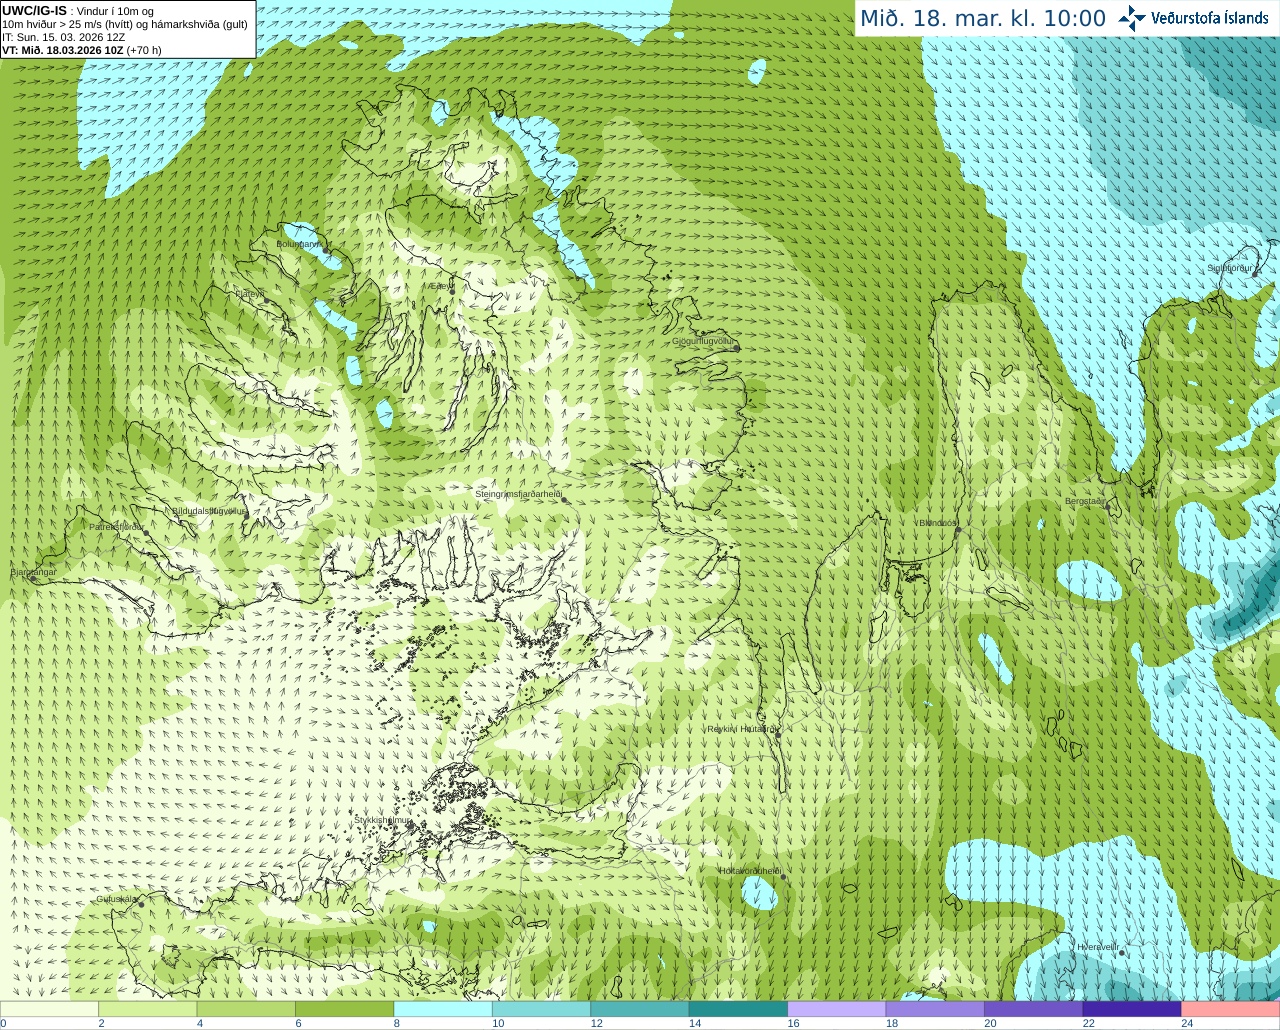
Task: Click the Steingrímsfjarðarheiði station label
Action: tap(517, 494)
